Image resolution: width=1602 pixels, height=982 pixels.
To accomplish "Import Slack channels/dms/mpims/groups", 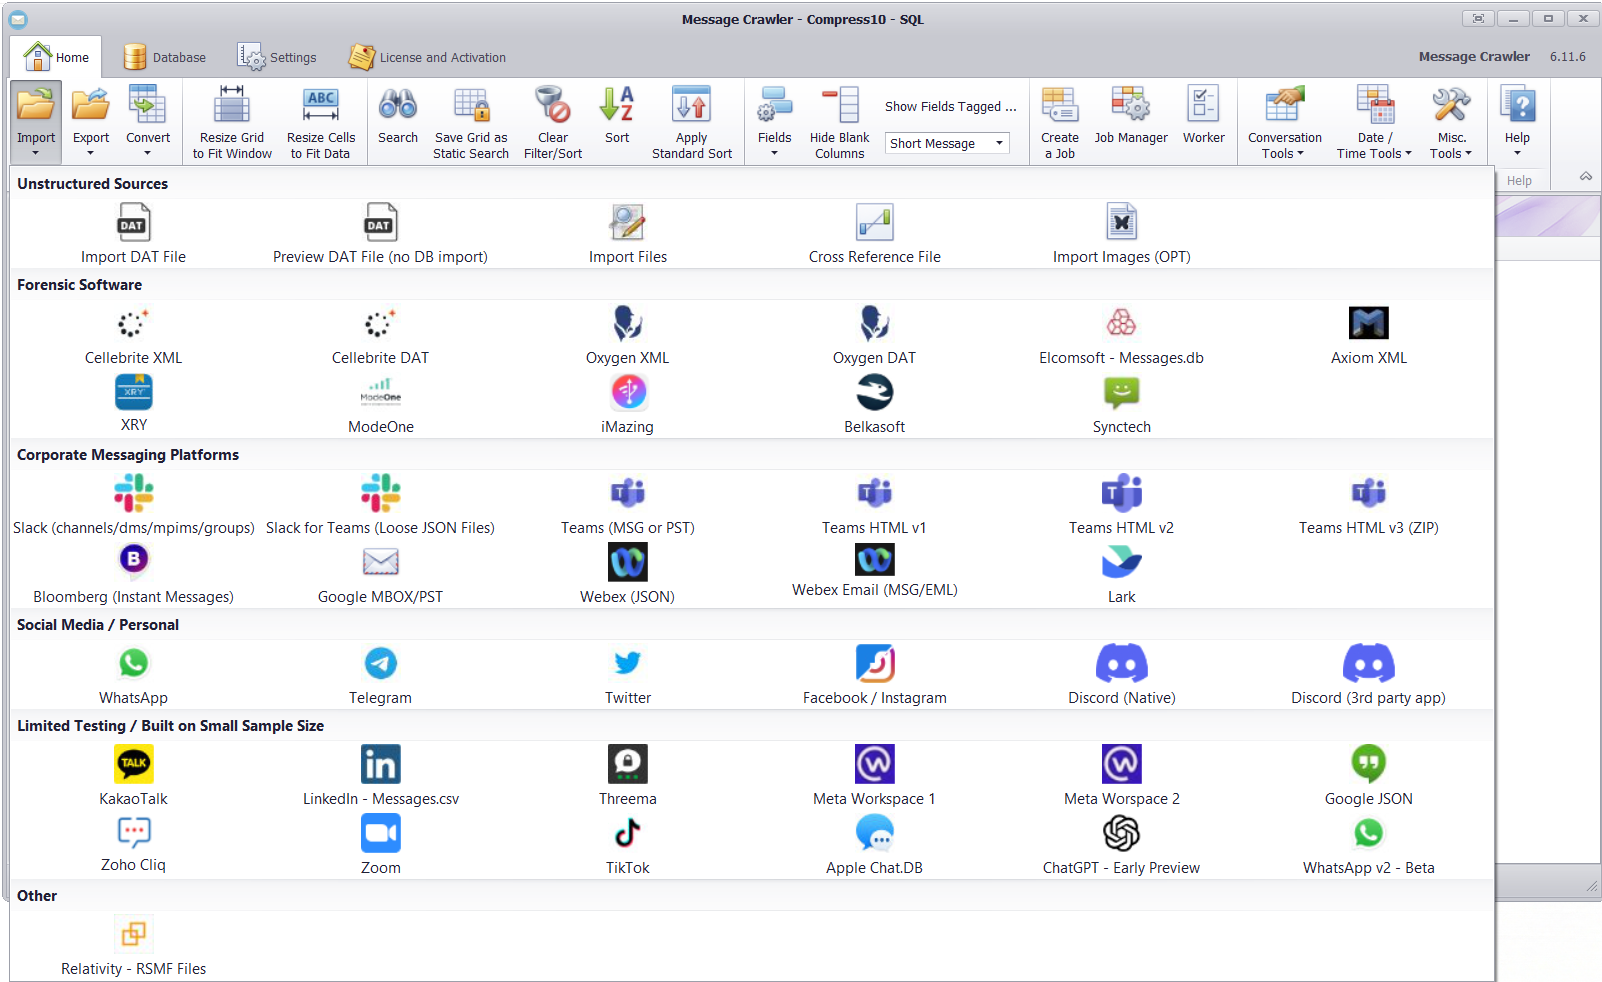I will (133, 506).
